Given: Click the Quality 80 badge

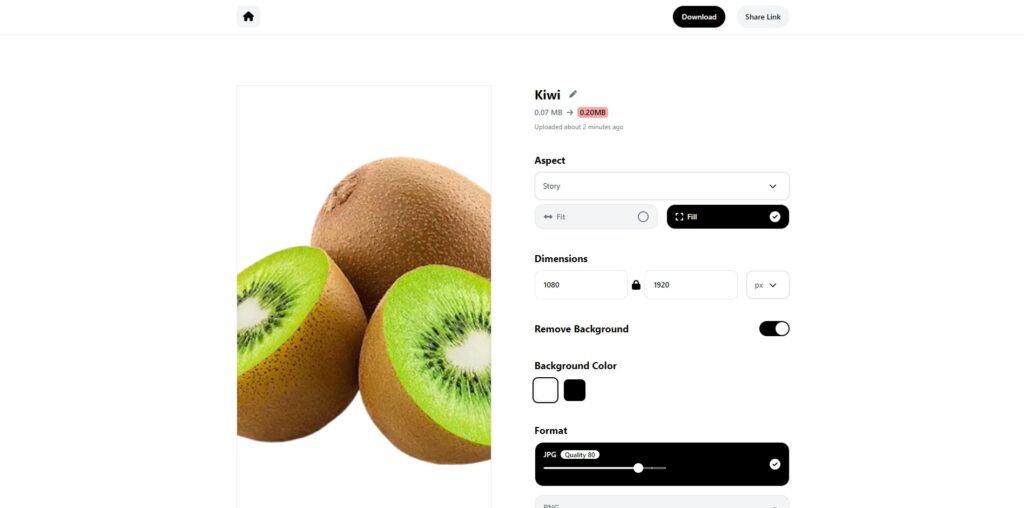Looking at the screenshot, I should click(580, 454).
